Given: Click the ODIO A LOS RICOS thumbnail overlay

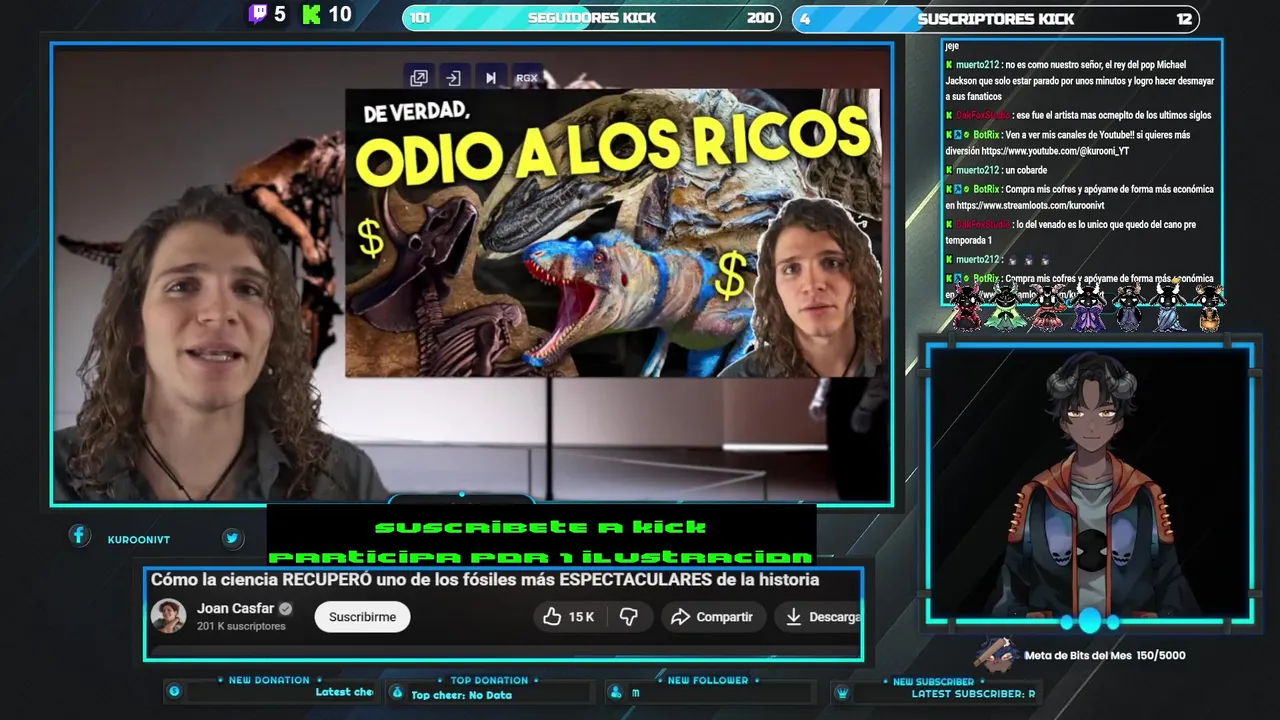Looking at the screenshot, I should click(612, 233).
